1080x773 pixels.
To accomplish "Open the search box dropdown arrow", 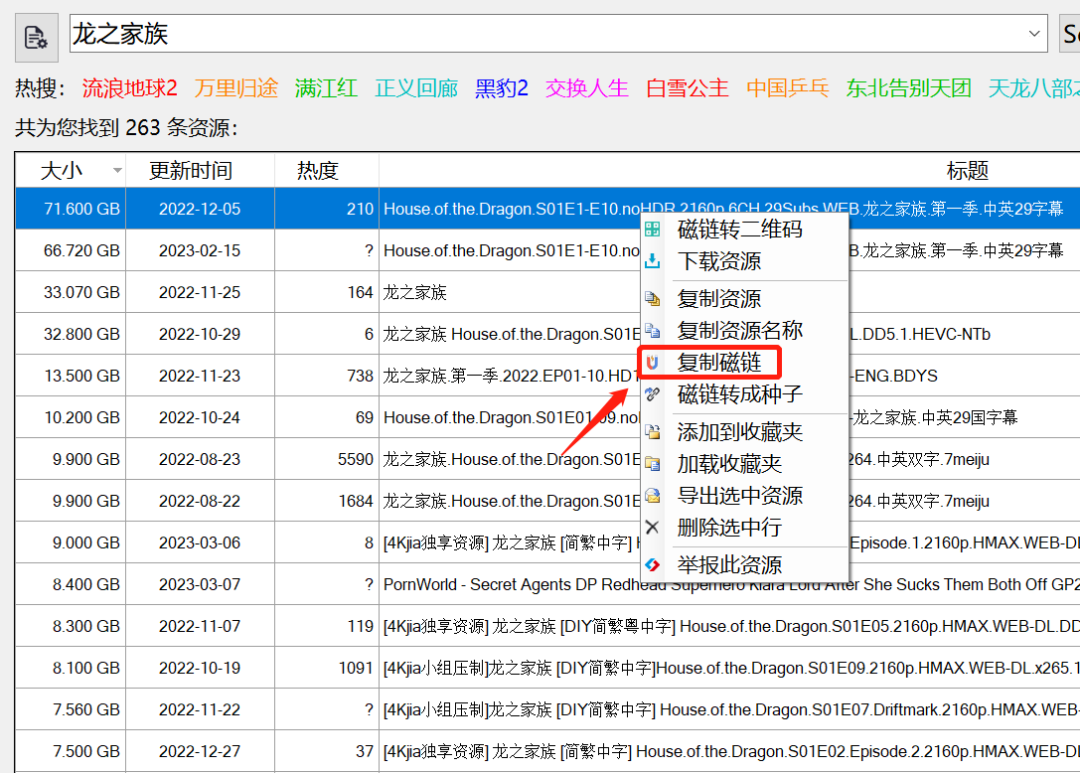I will pos(1034,34).
